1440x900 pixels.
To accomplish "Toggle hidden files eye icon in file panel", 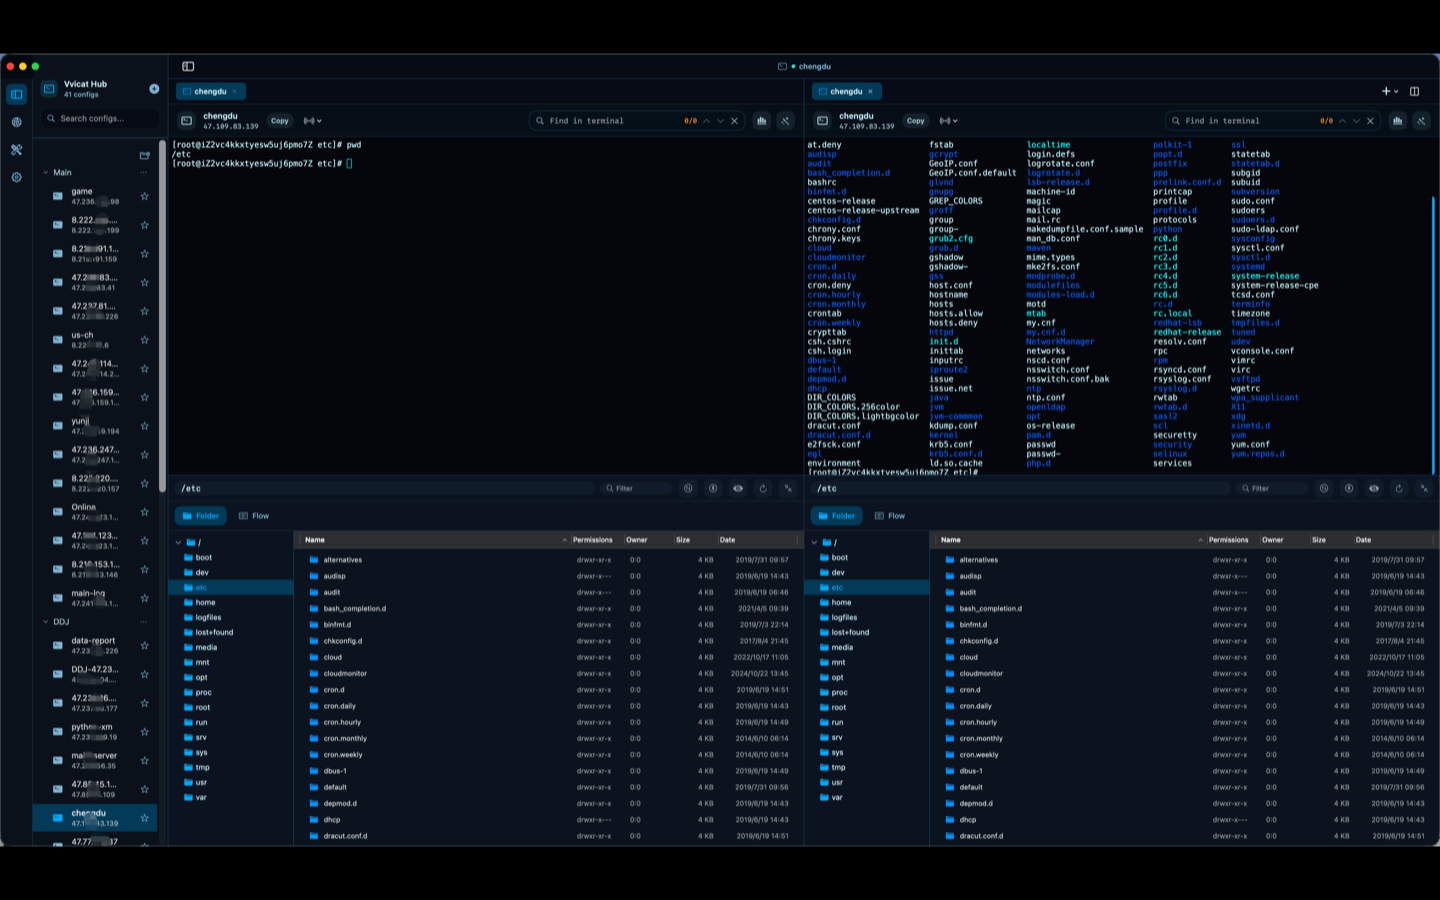I will point(739,488).
